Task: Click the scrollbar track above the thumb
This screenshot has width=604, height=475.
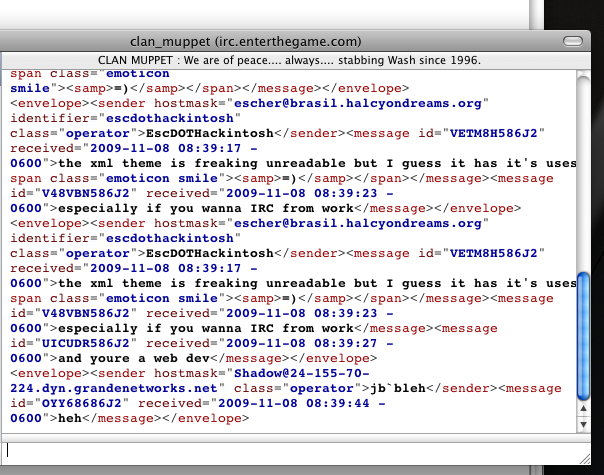Action: click(584, 173)
